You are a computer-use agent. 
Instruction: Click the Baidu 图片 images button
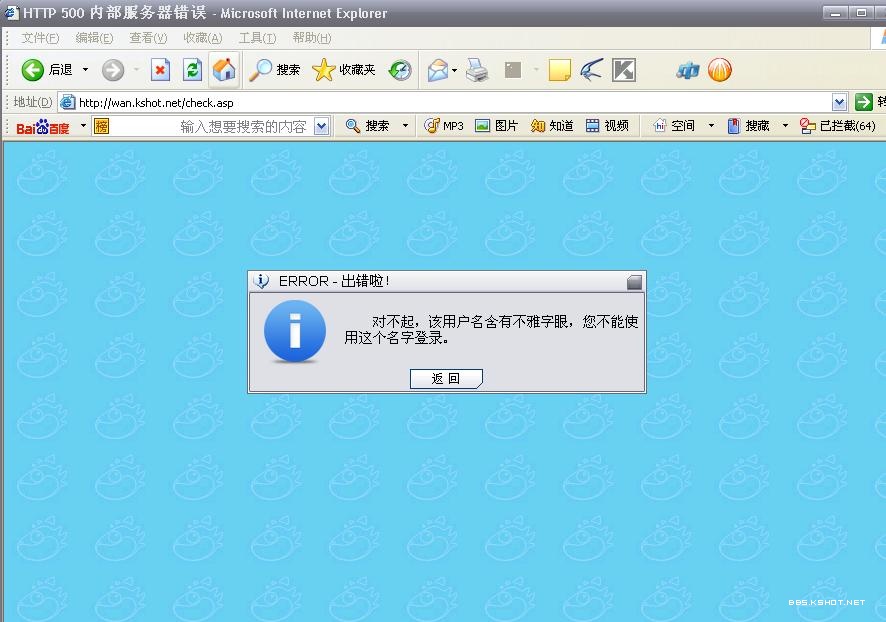pyautogui.click(x=496, y=125)
